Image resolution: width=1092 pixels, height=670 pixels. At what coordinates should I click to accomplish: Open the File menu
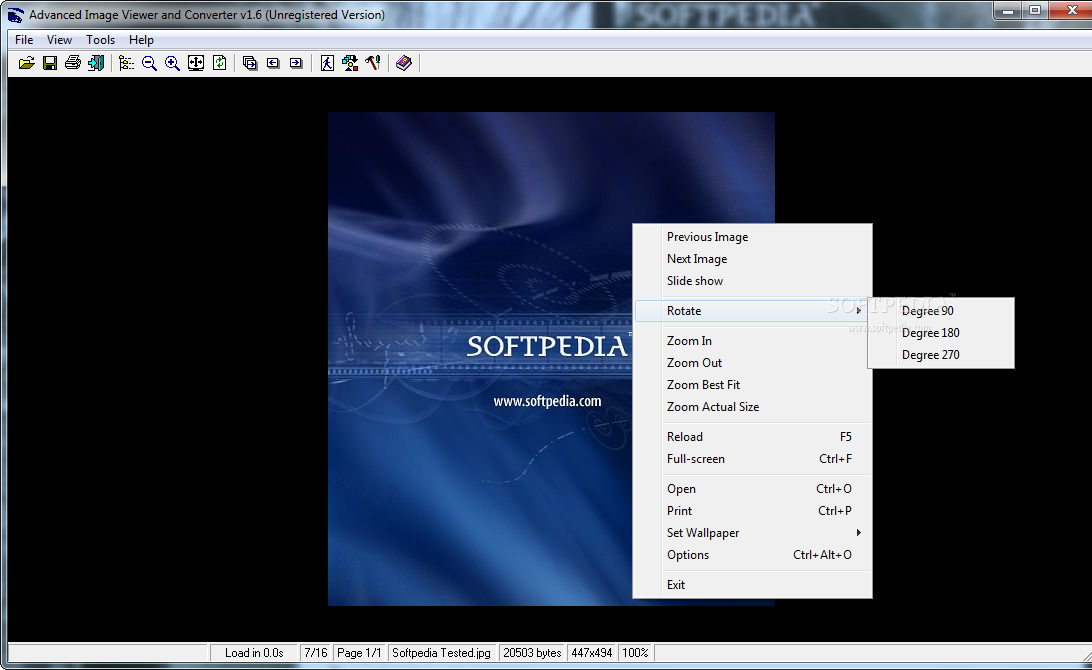(x=24, y=40)
